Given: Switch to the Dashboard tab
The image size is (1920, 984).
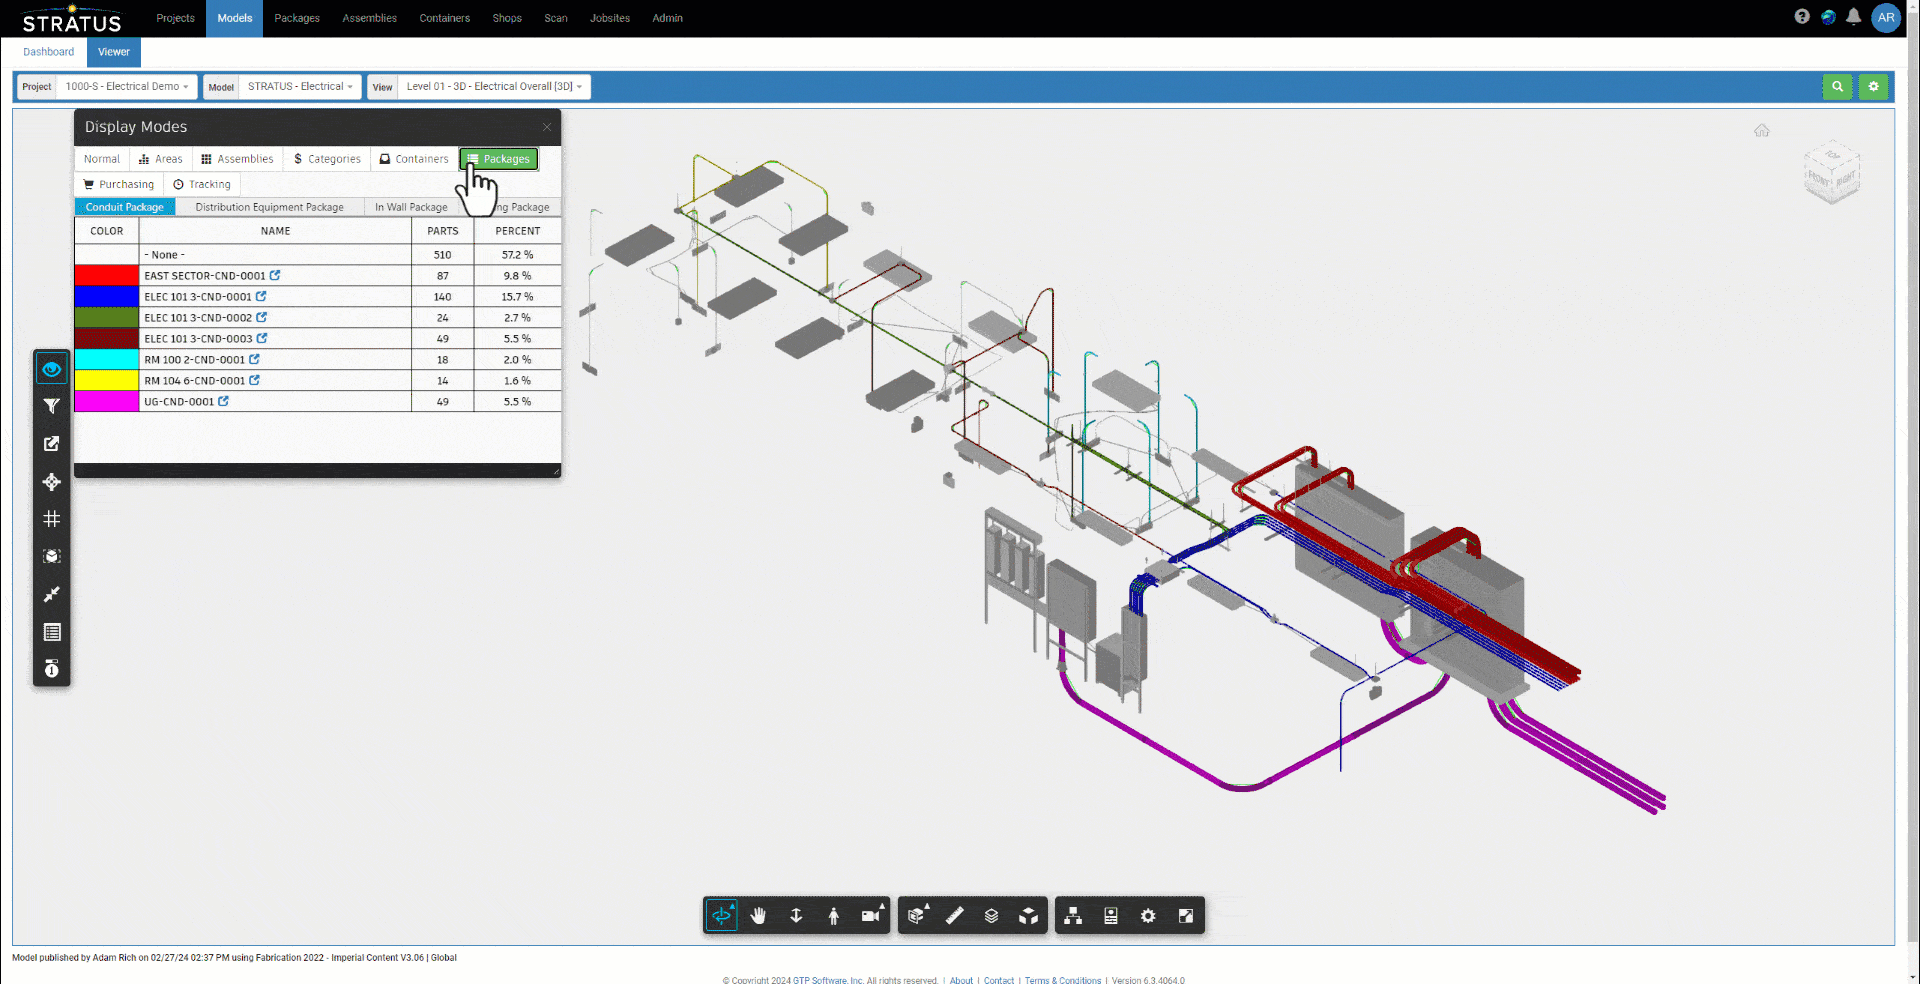Looking at the screenshot, I should point(48,52).
